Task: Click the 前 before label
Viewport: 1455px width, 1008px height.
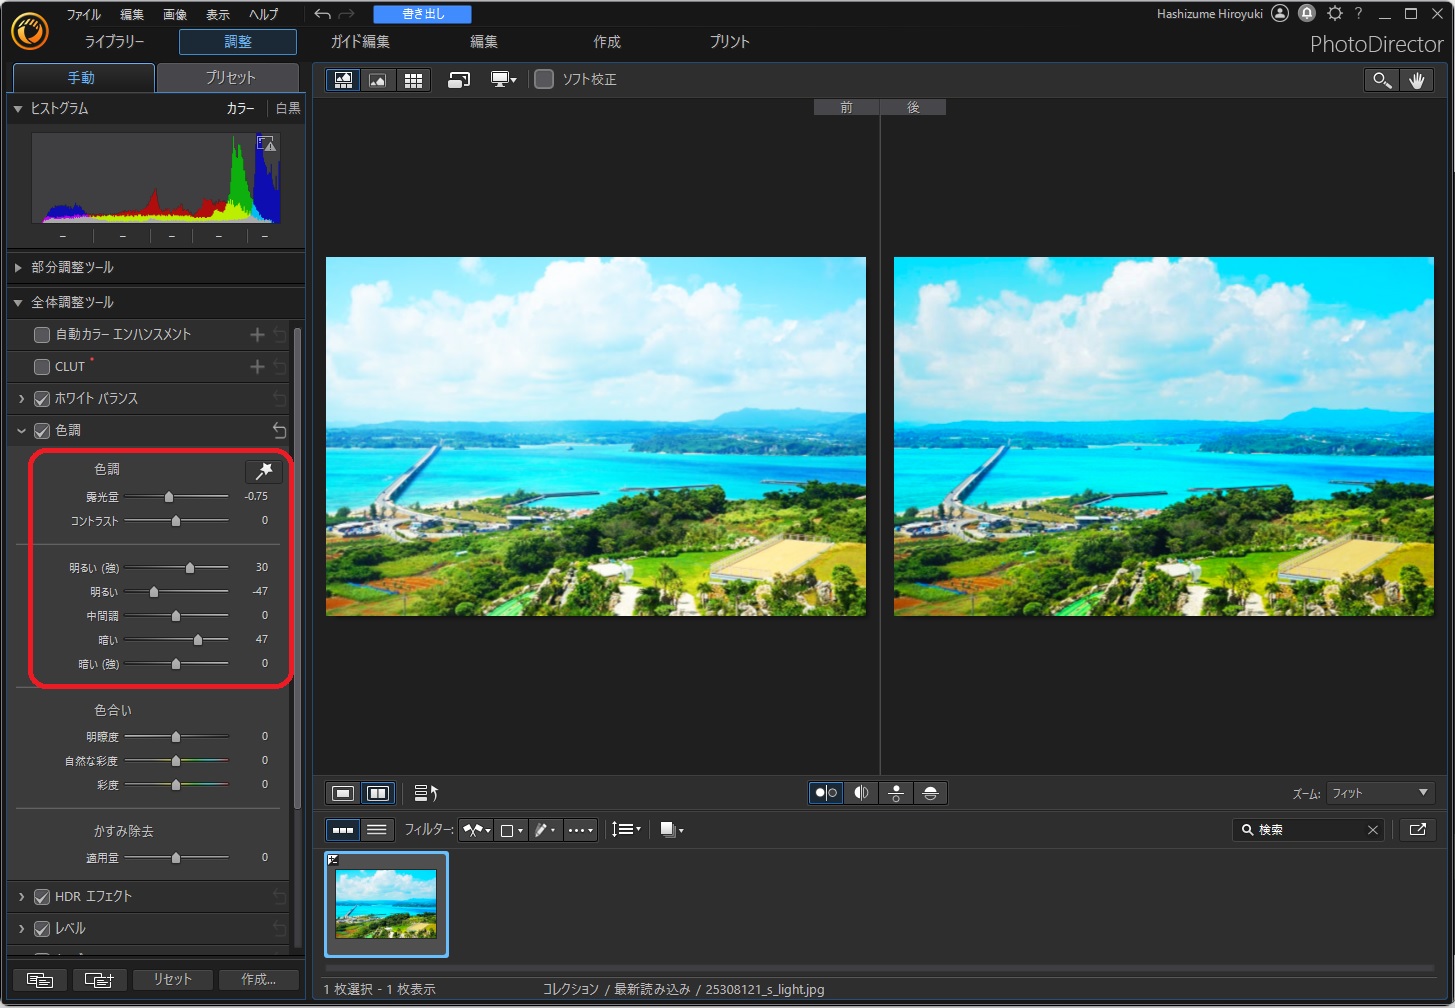Action: (846, 107)
